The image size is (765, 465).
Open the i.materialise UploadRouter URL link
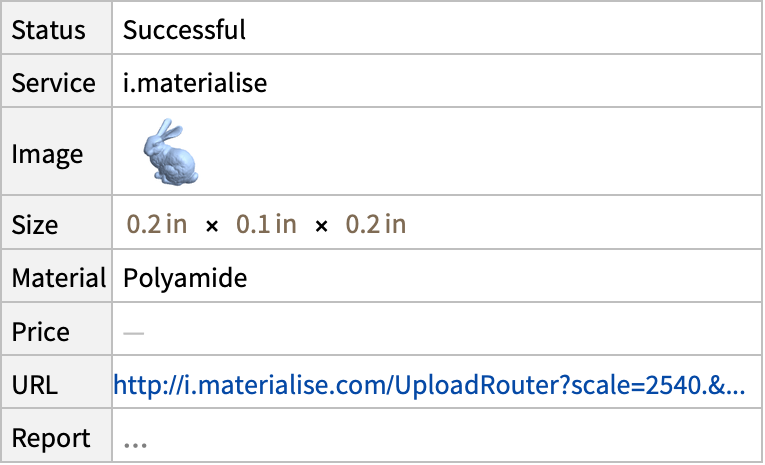429,385
